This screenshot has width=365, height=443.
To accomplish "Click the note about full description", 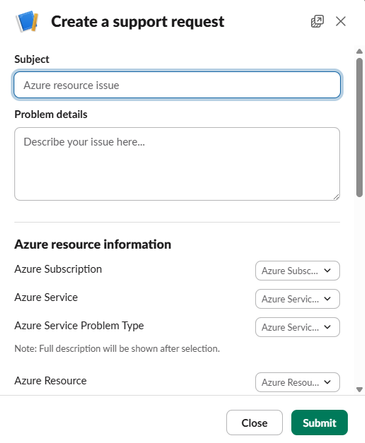I will pos(117,349).
